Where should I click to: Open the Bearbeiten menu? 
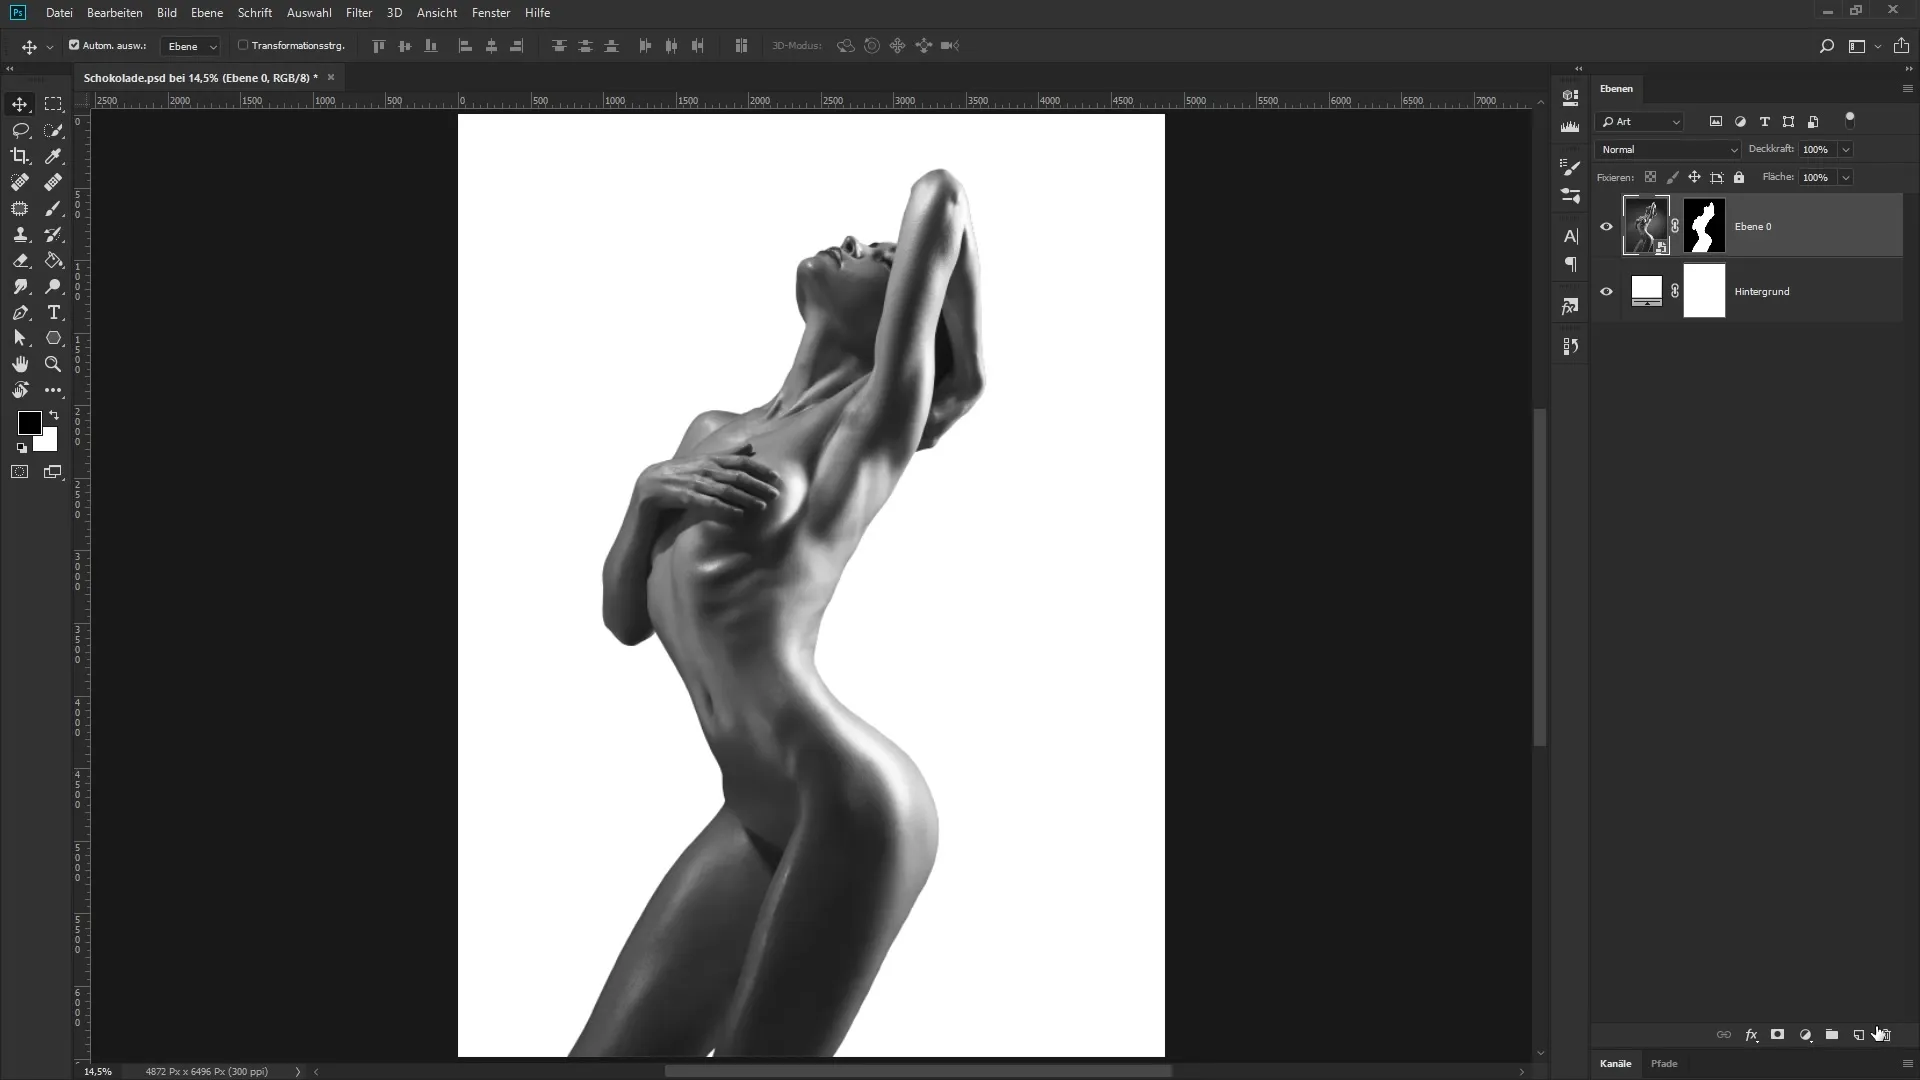(x=114, y=13)
